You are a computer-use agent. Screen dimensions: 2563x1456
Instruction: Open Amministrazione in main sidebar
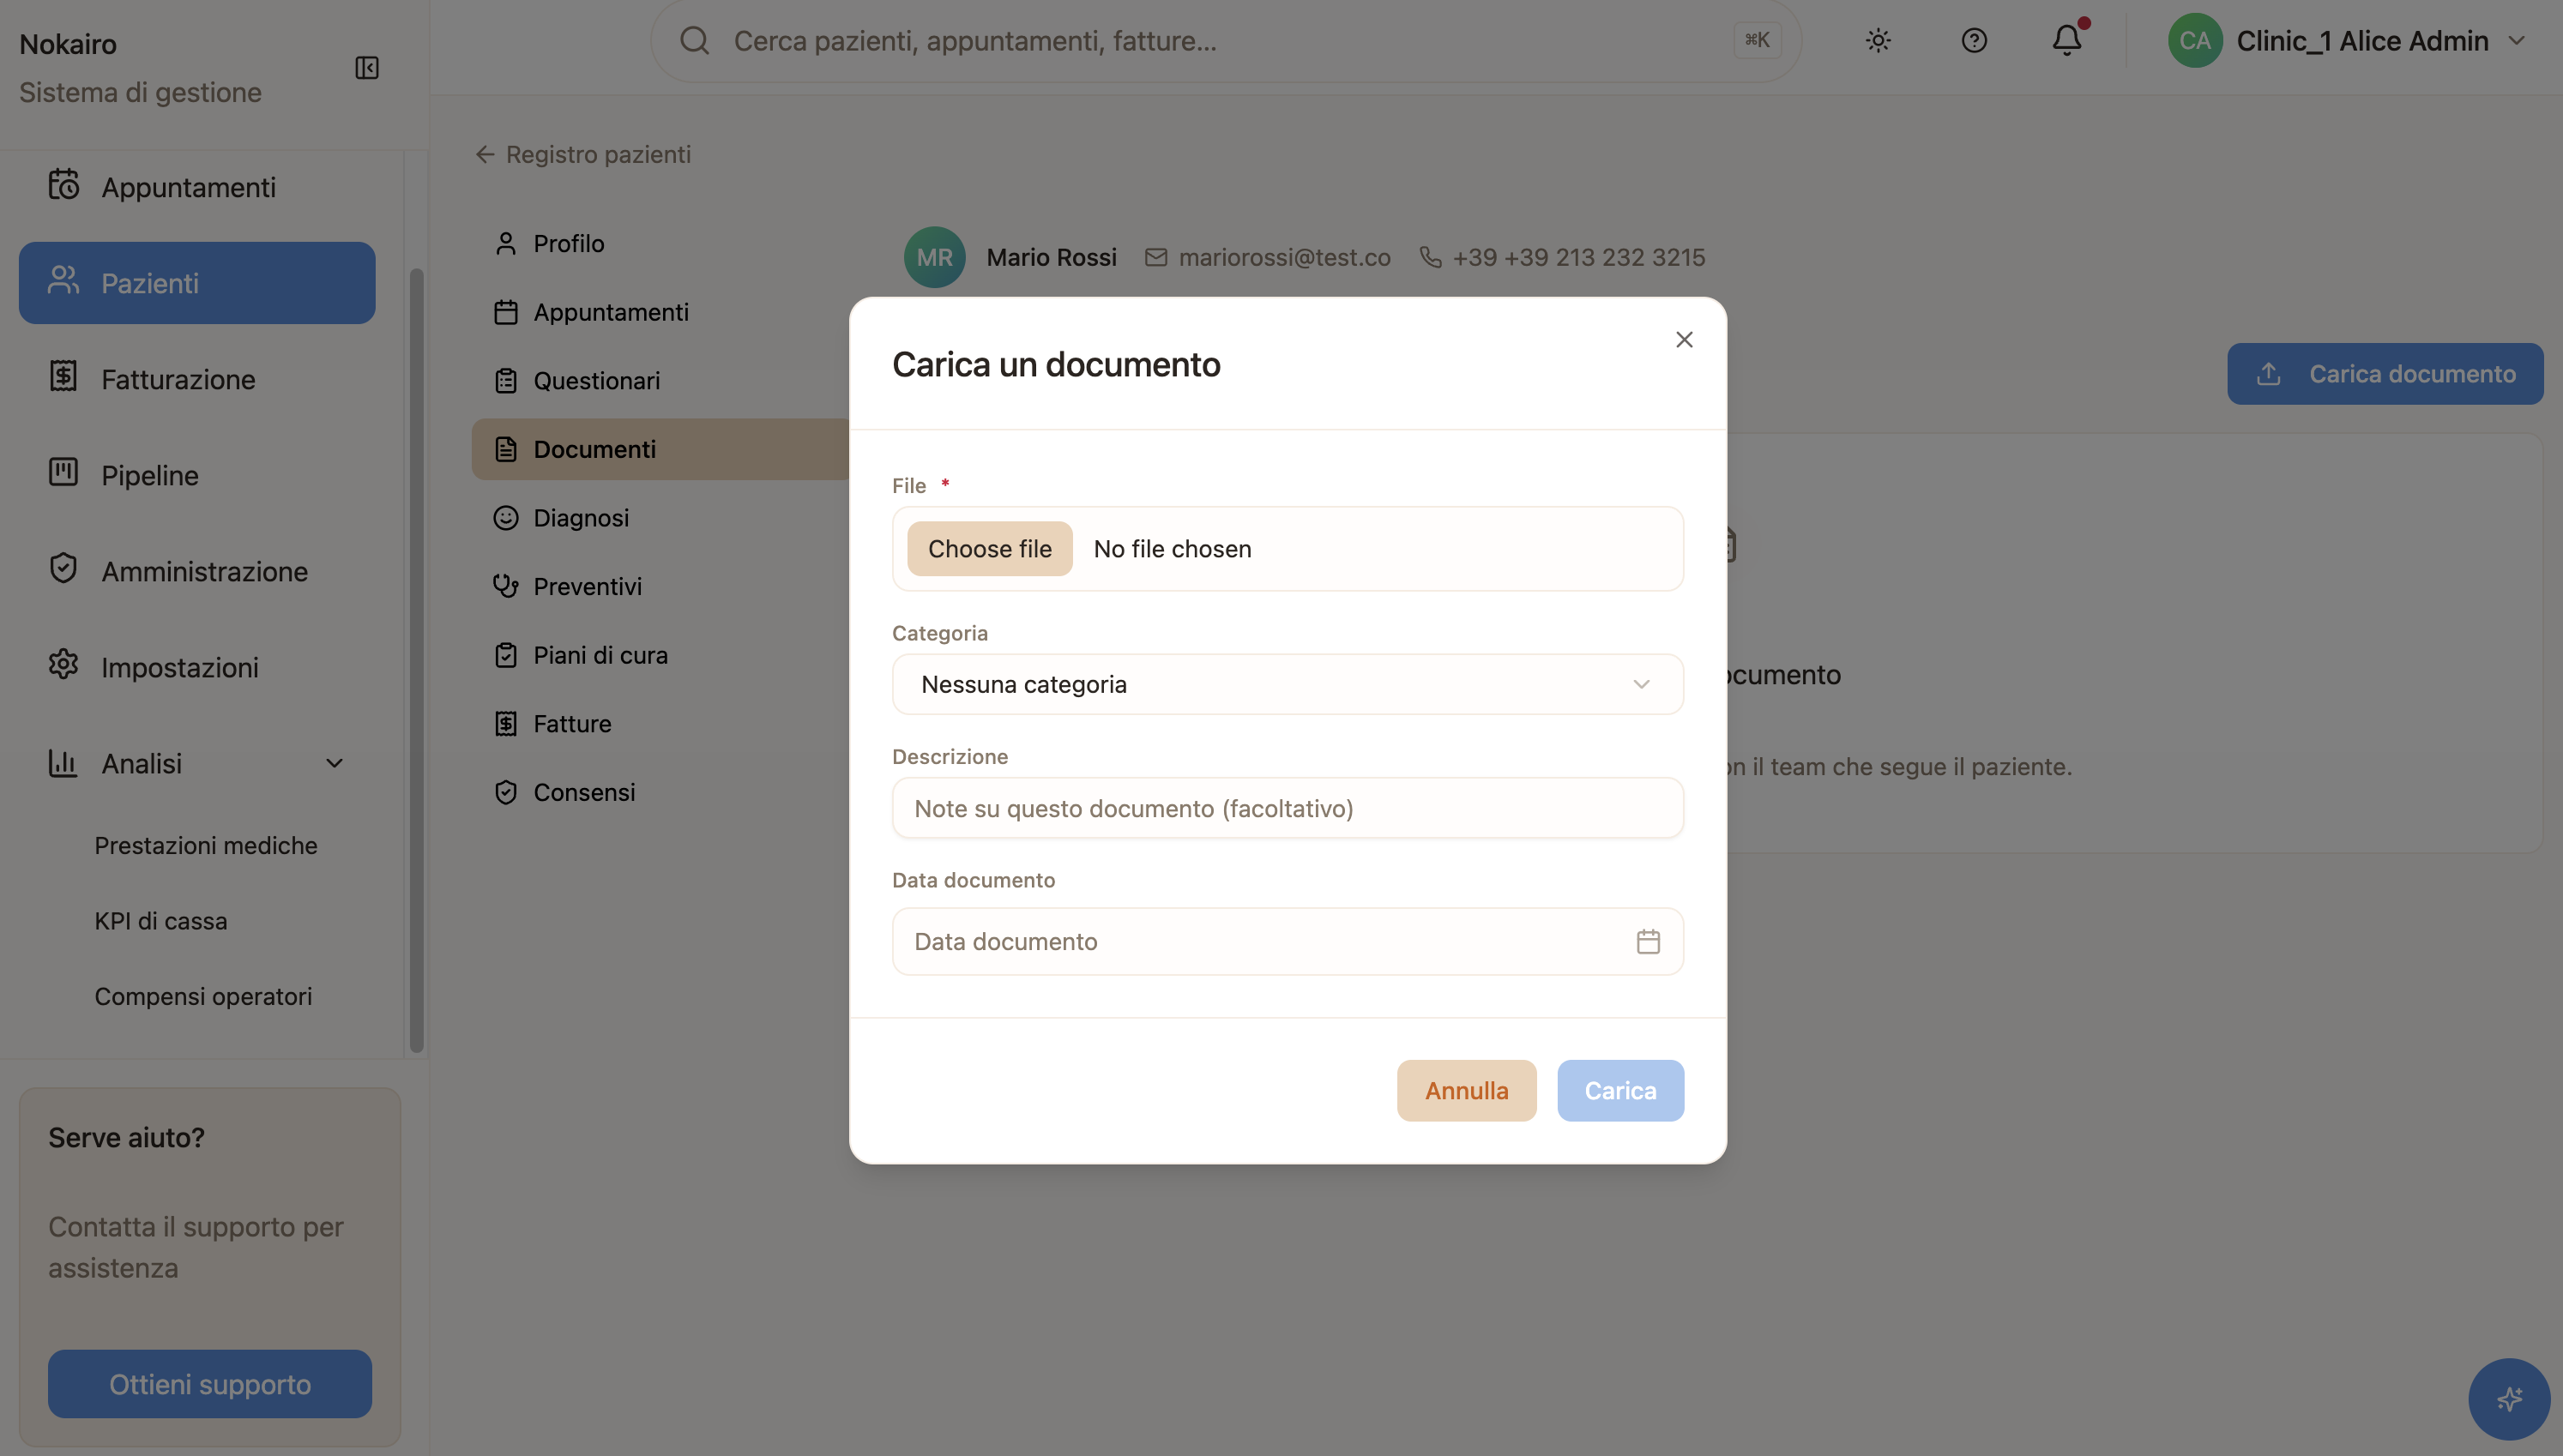coord(197,571)
